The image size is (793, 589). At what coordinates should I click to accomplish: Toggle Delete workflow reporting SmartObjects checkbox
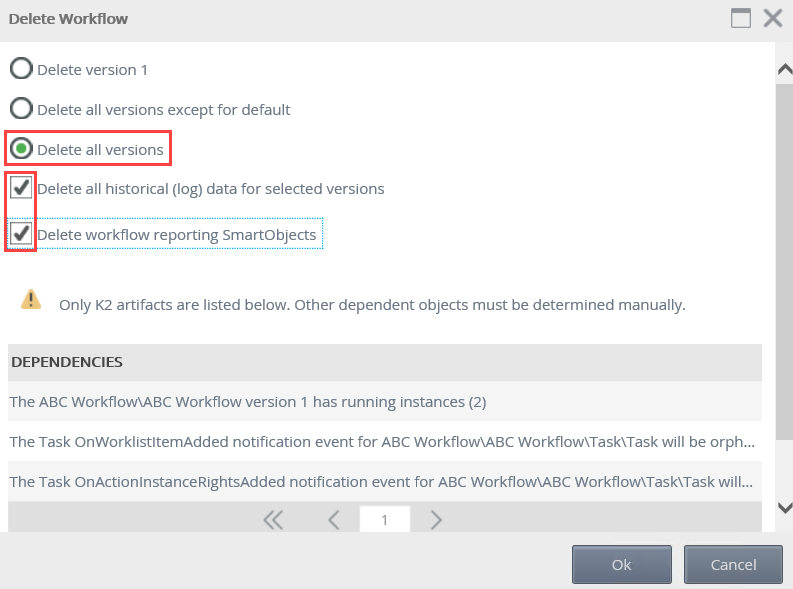(x=20, y=234)
